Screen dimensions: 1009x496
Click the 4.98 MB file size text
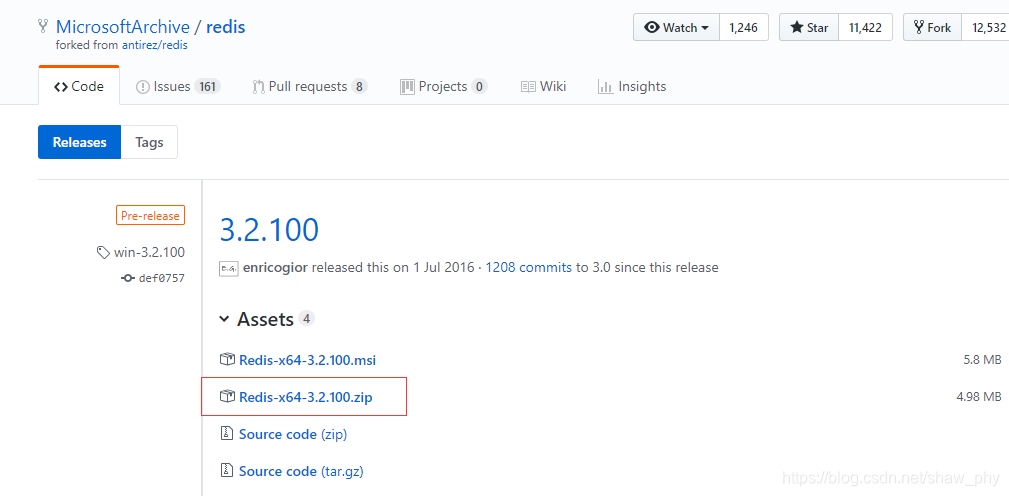[x=979, y=397]
